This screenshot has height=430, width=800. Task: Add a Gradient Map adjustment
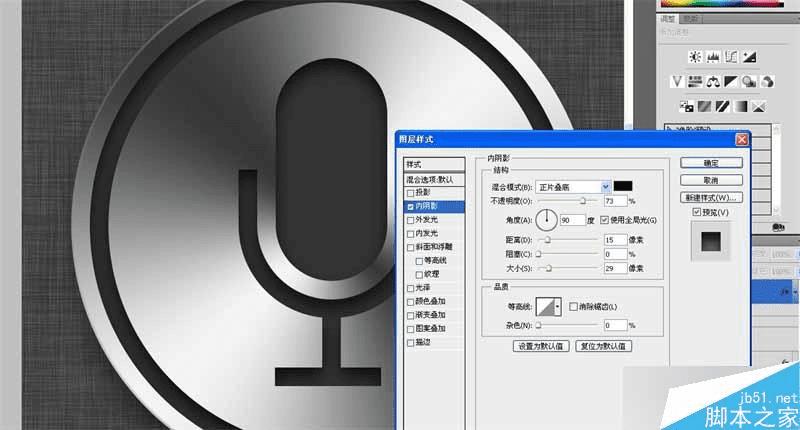[x=740, y=107]
